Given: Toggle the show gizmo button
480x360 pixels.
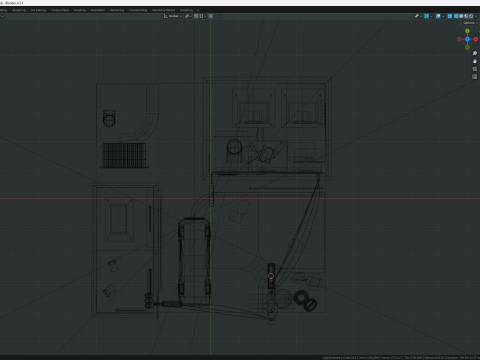Looking at the screenshot, I should pos(426,16).
